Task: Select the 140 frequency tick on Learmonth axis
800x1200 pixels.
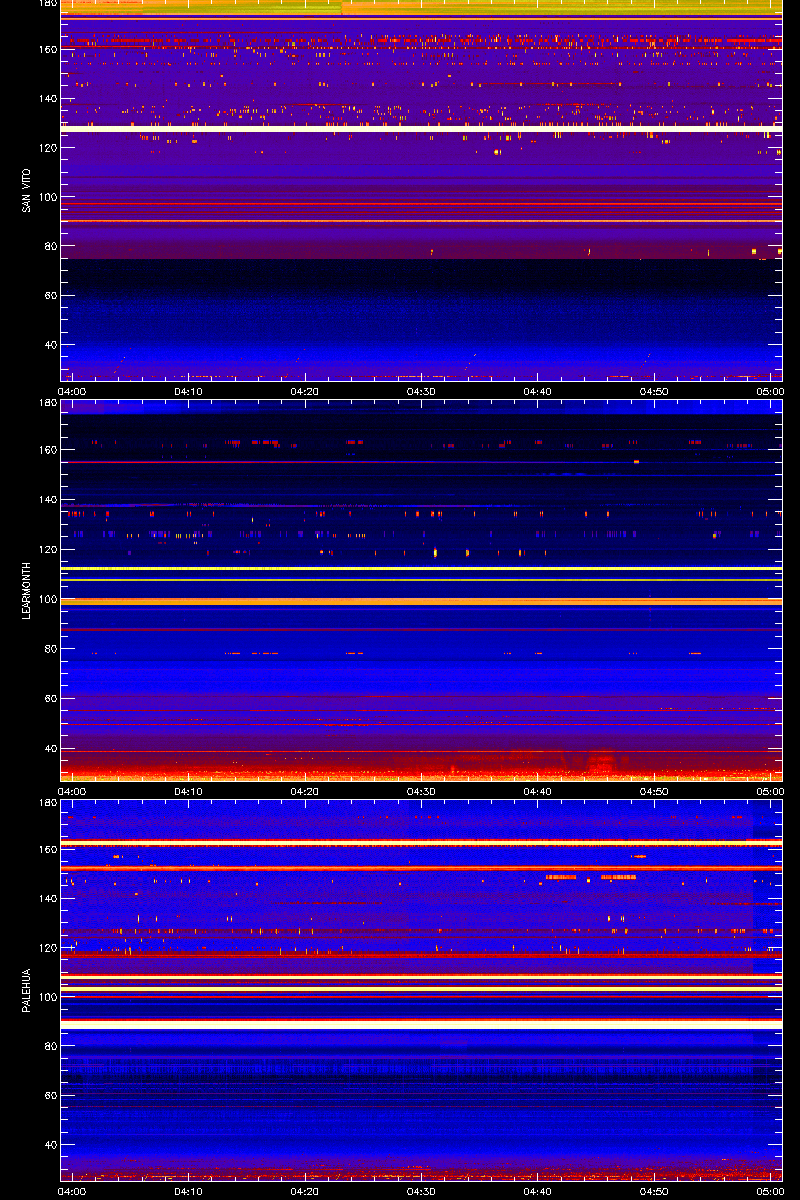Action: pyautogui.click(x=47, y=500)
